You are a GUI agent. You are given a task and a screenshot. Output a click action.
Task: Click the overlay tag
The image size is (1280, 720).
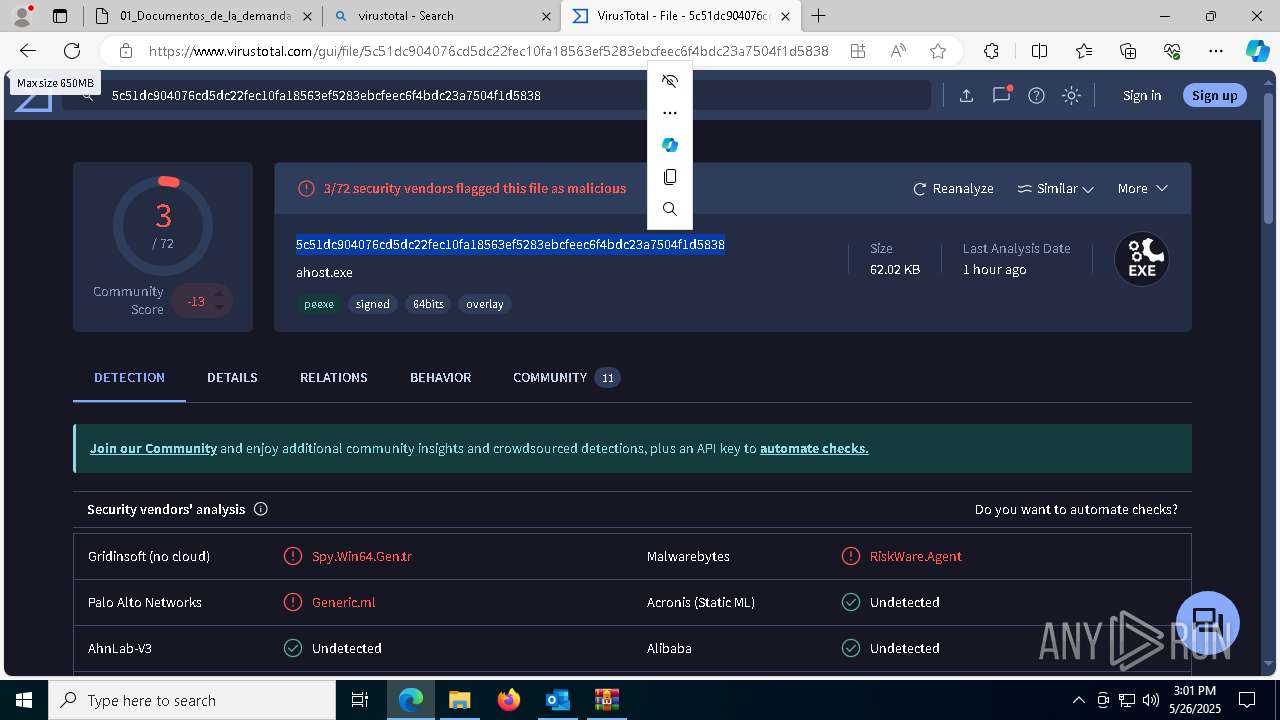(484, 304)
